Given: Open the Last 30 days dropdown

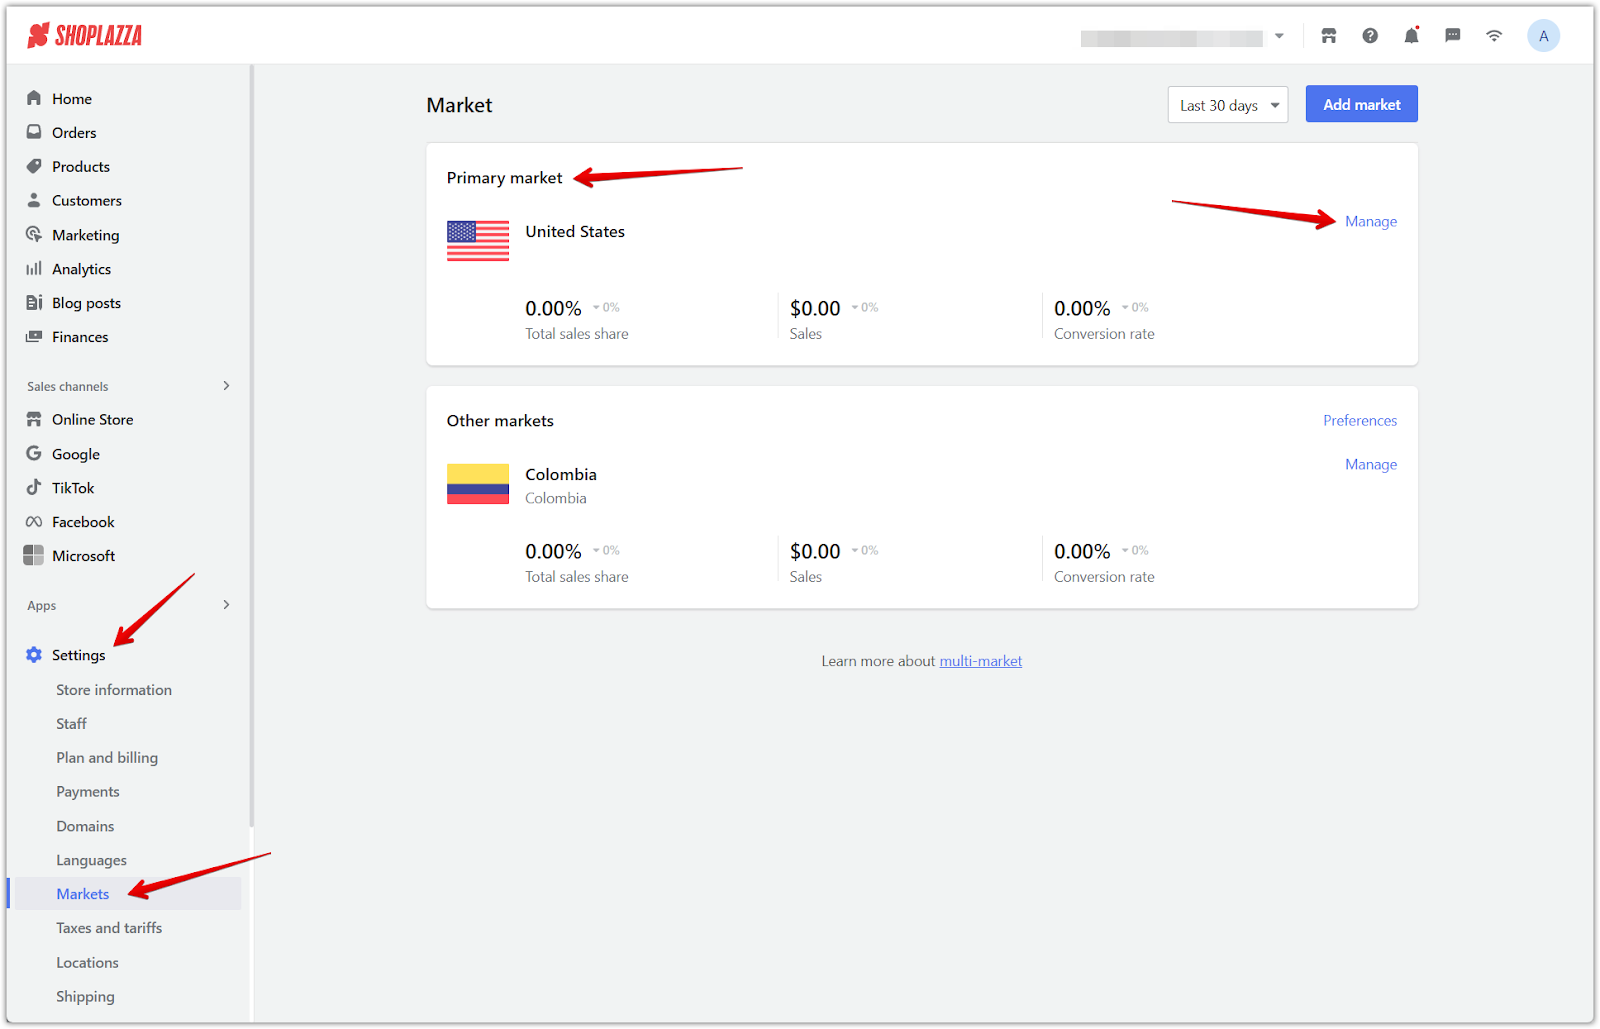Looking at the screenshot, I should [1228, 105].
